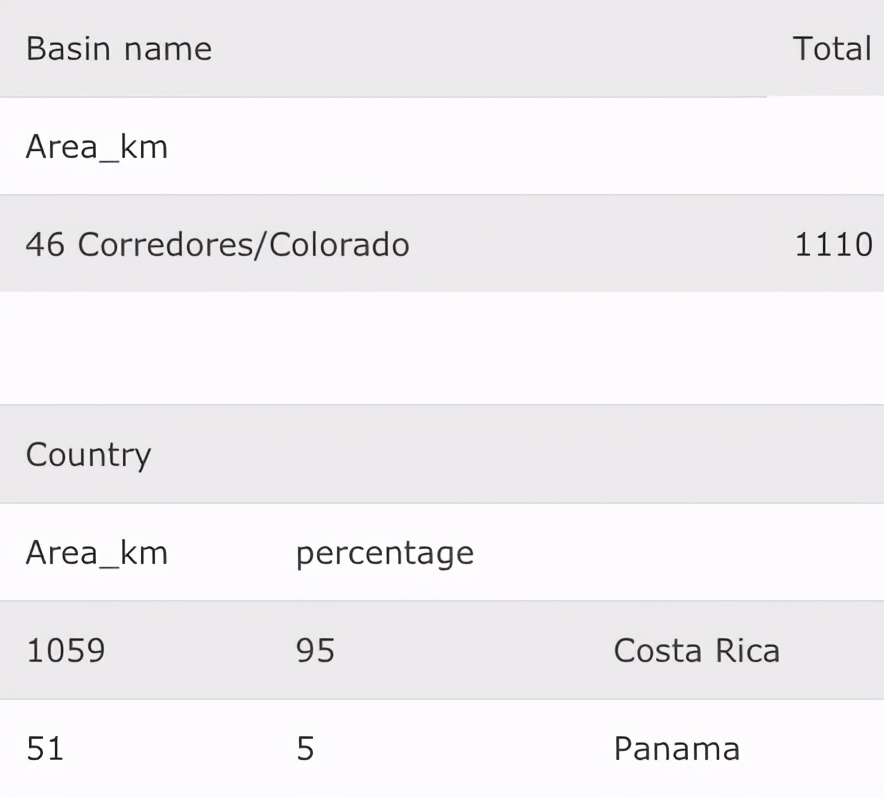The image size is (884, 798).
Task: Select the percentage value 5 for Panama
Action: 305,749
